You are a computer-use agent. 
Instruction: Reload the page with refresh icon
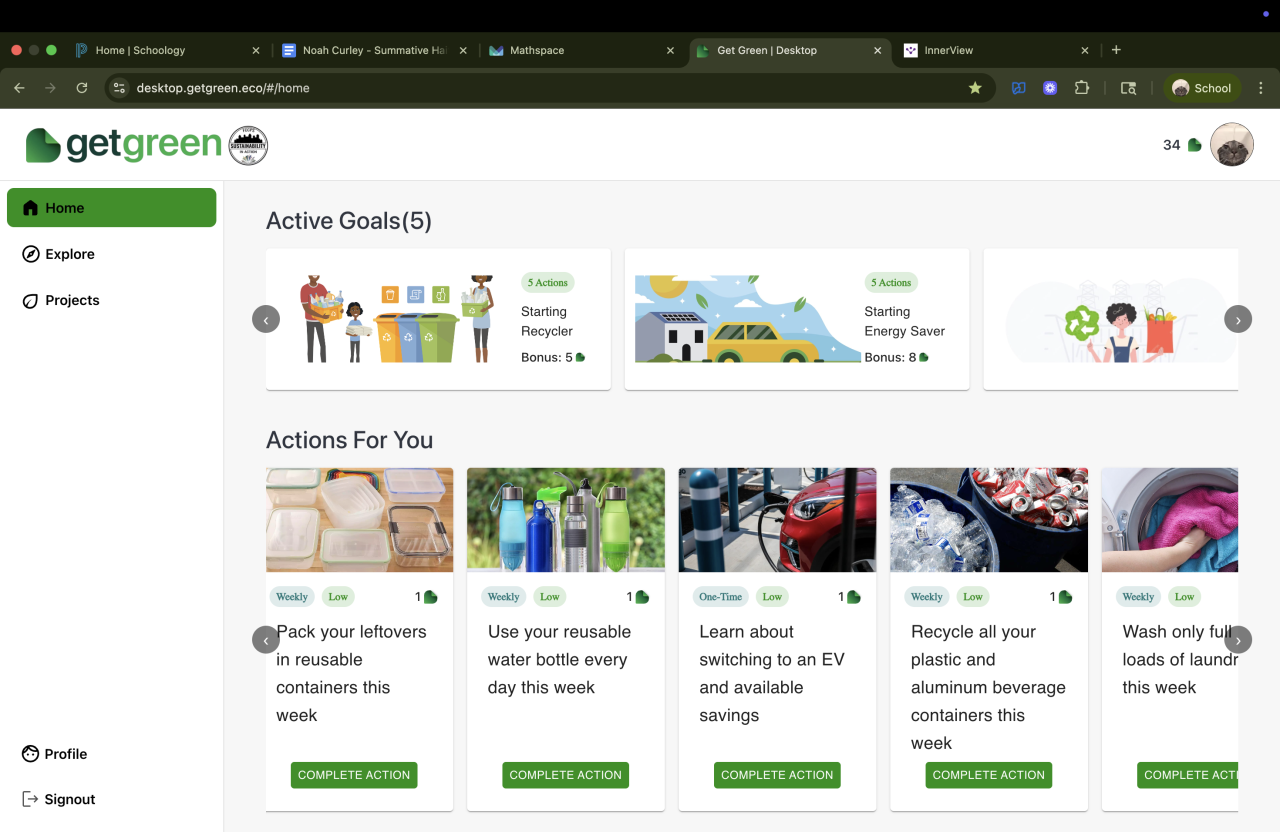tap(82, 88)
